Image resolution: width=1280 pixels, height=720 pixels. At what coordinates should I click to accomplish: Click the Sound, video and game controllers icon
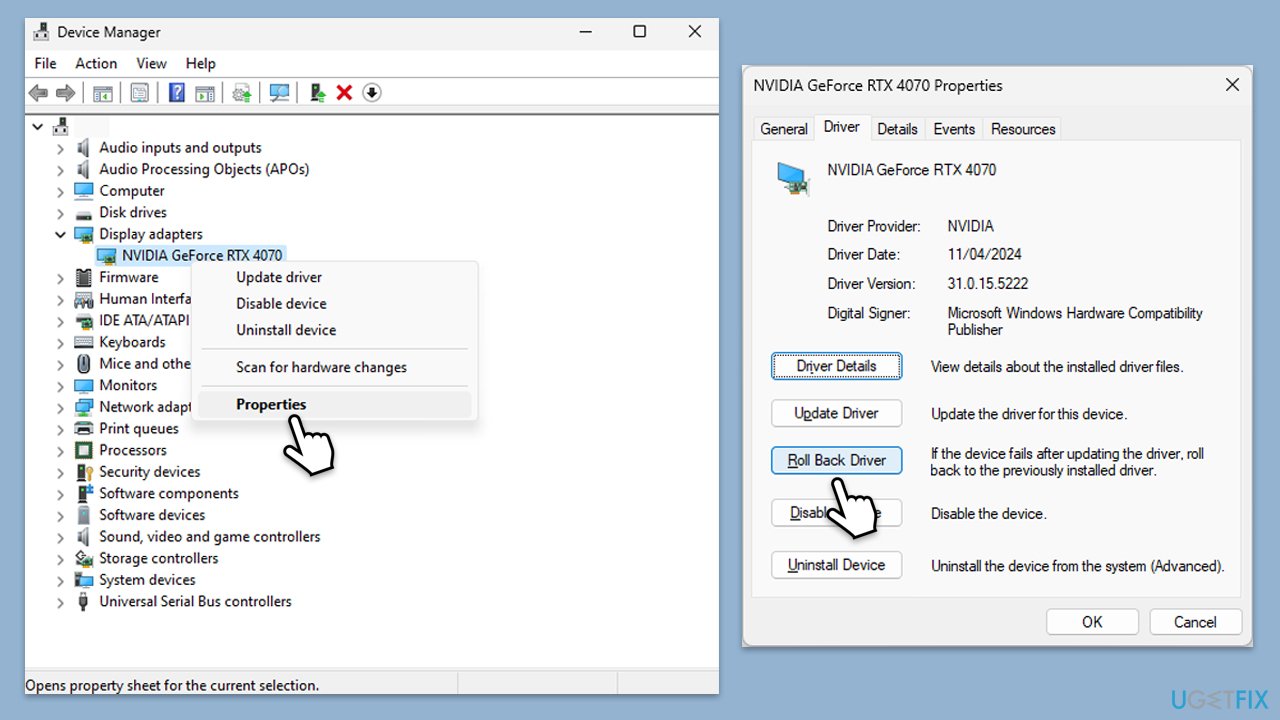pos(84,537)
